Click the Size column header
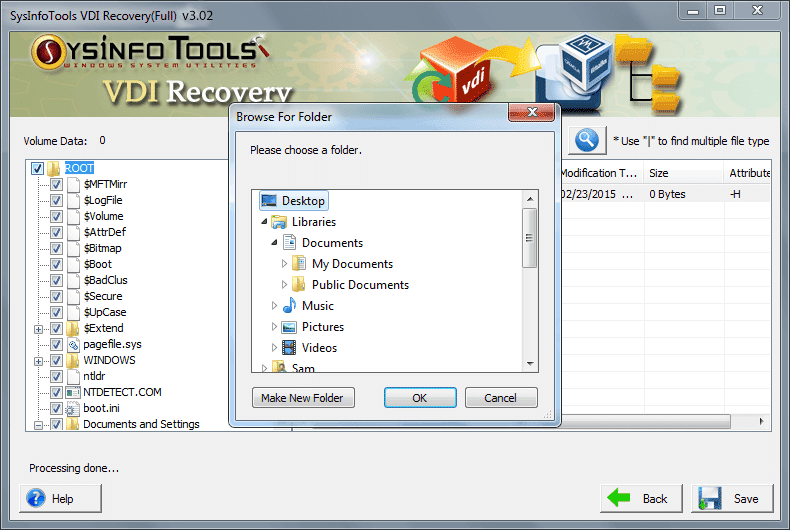The height and width of the screenshot is (530, 790). (x=684, y=173)
